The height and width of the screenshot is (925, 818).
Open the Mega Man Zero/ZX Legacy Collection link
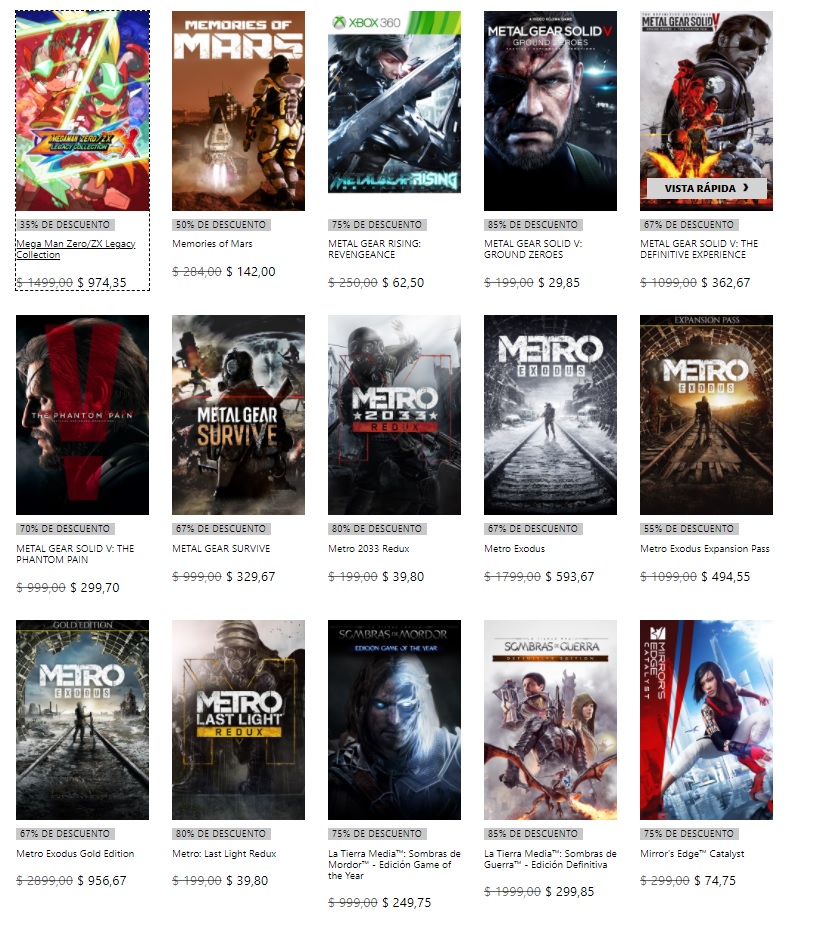(75, 249)
